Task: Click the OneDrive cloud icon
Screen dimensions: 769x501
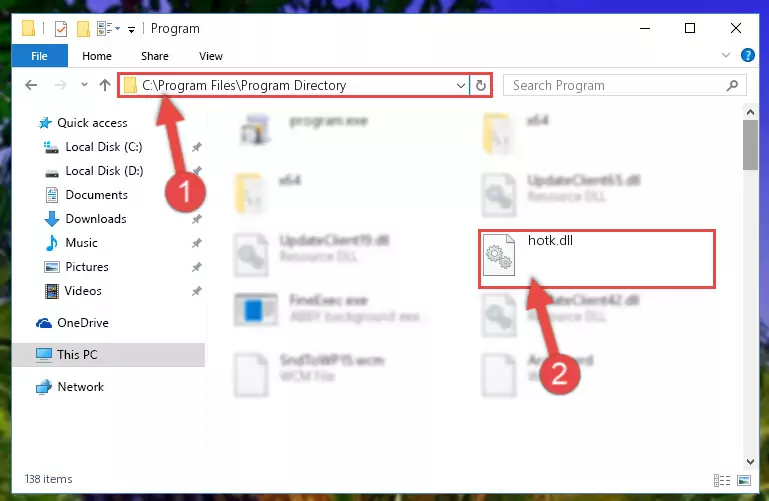Action: 44,323
